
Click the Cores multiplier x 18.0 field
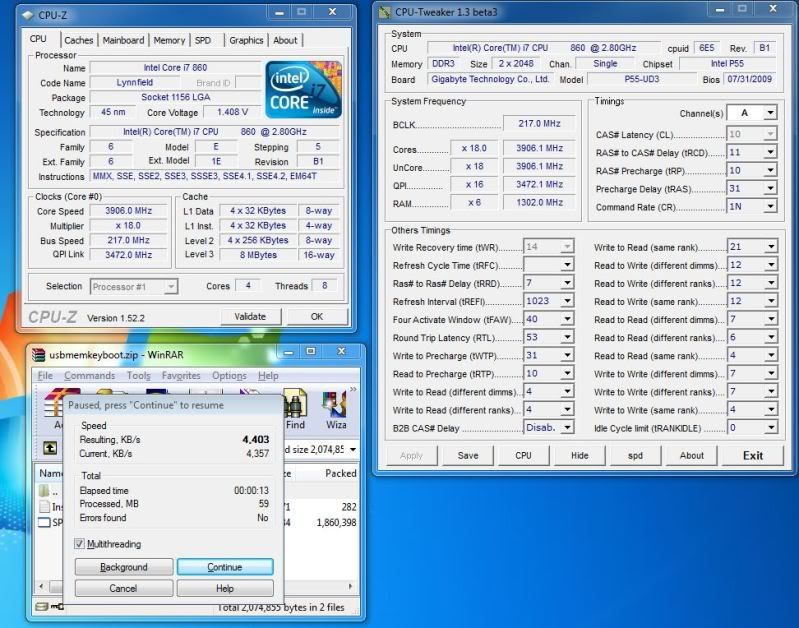(474, 148)
